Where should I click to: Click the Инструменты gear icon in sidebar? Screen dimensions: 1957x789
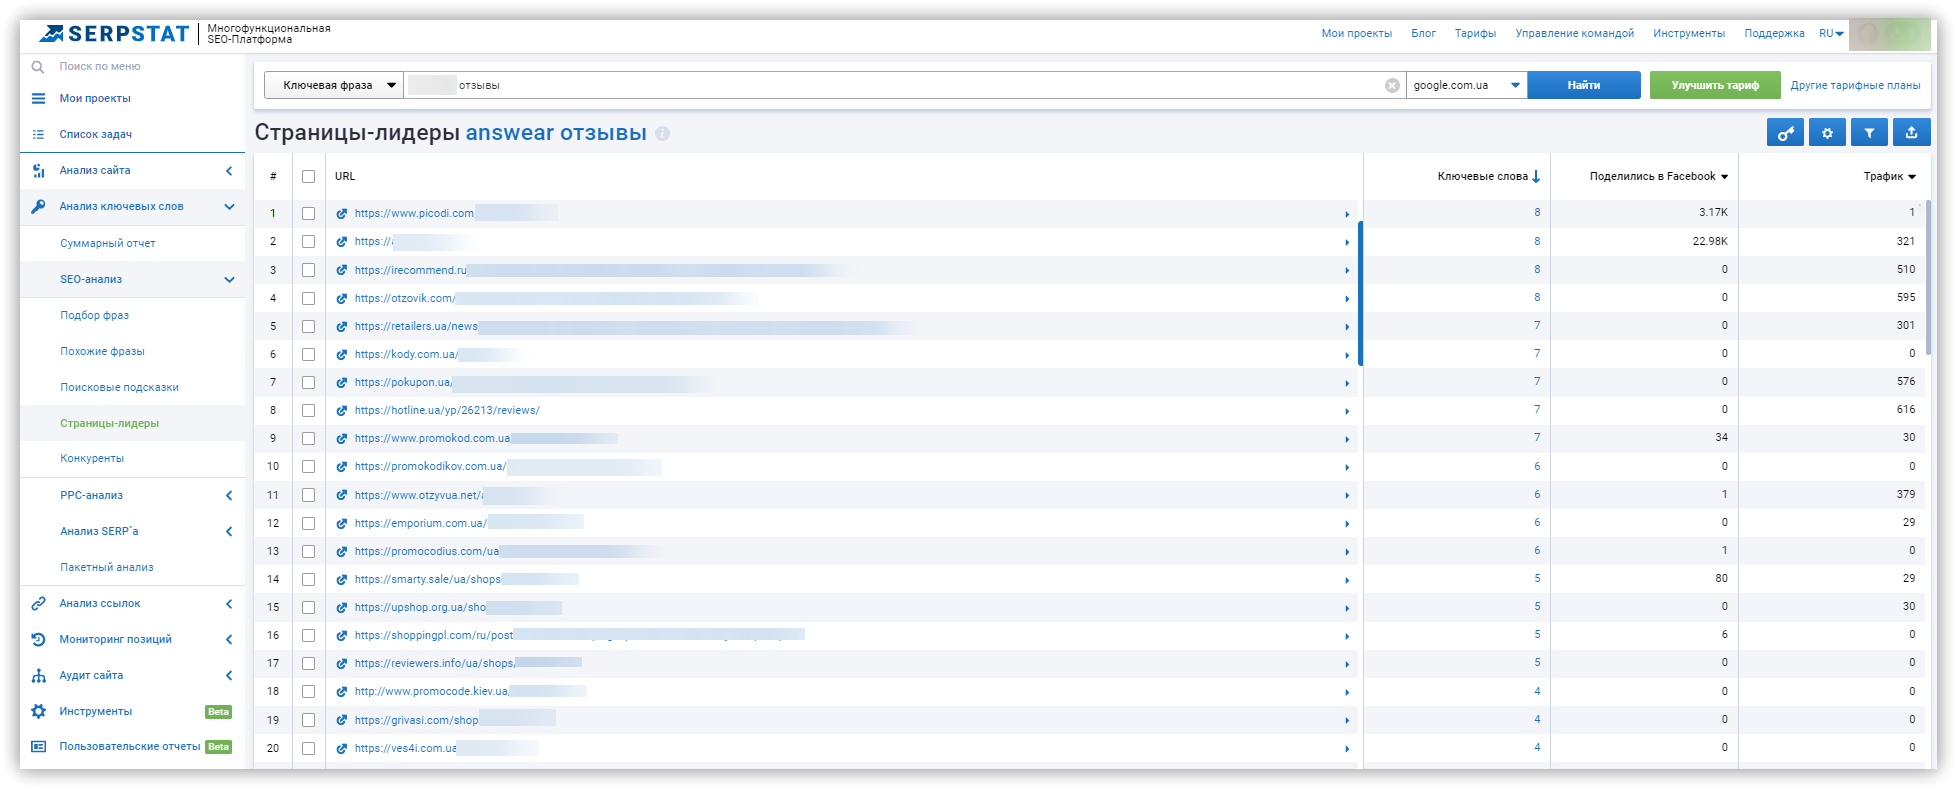click(x=38, y=712)
